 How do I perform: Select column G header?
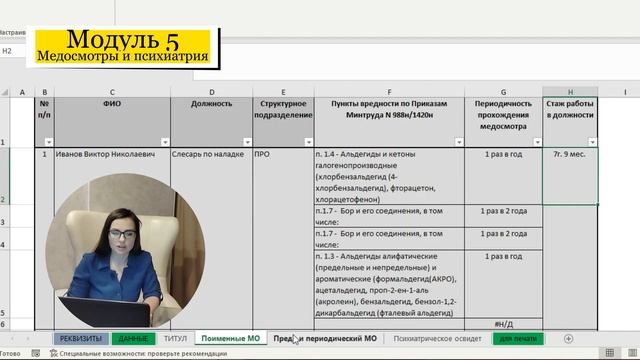[x=503, y=92]
